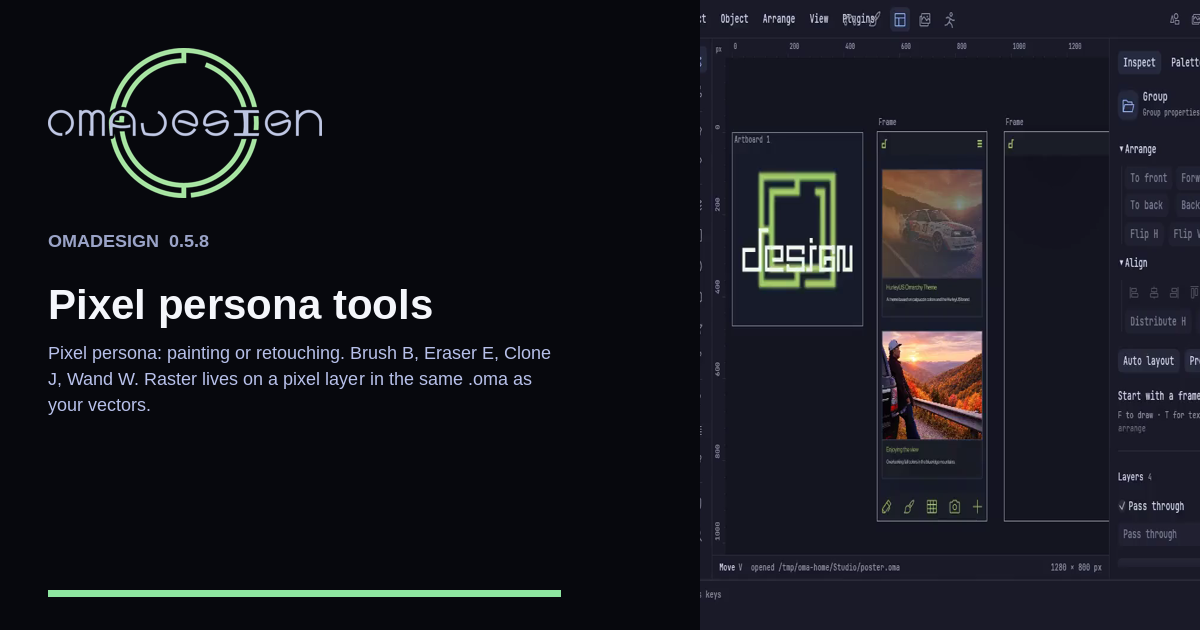Click the Group folder icon in Inspect panel
This screenshot has height=630, width=1200.
tap(1128, 105)
